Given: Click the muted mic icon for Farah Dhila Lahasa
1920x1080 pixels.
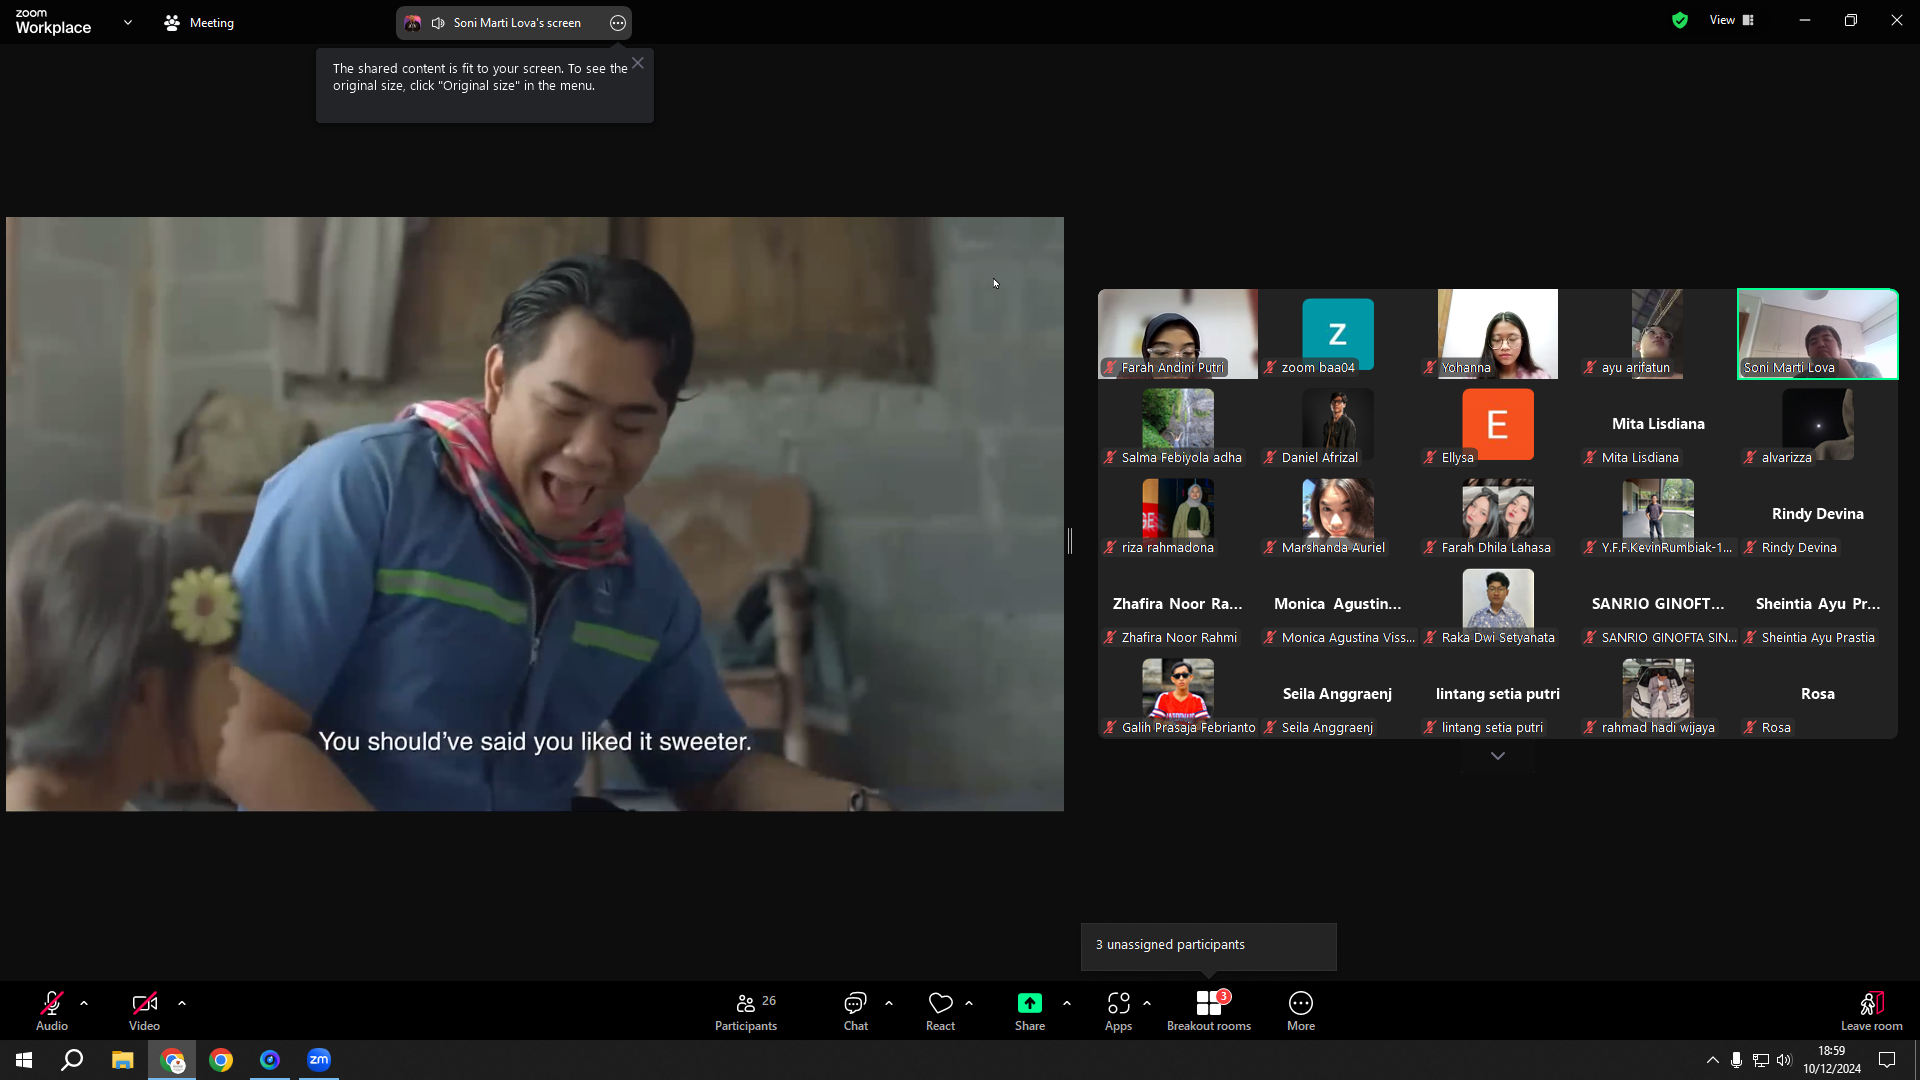Looking at the screenshot, I should 1430,548.
